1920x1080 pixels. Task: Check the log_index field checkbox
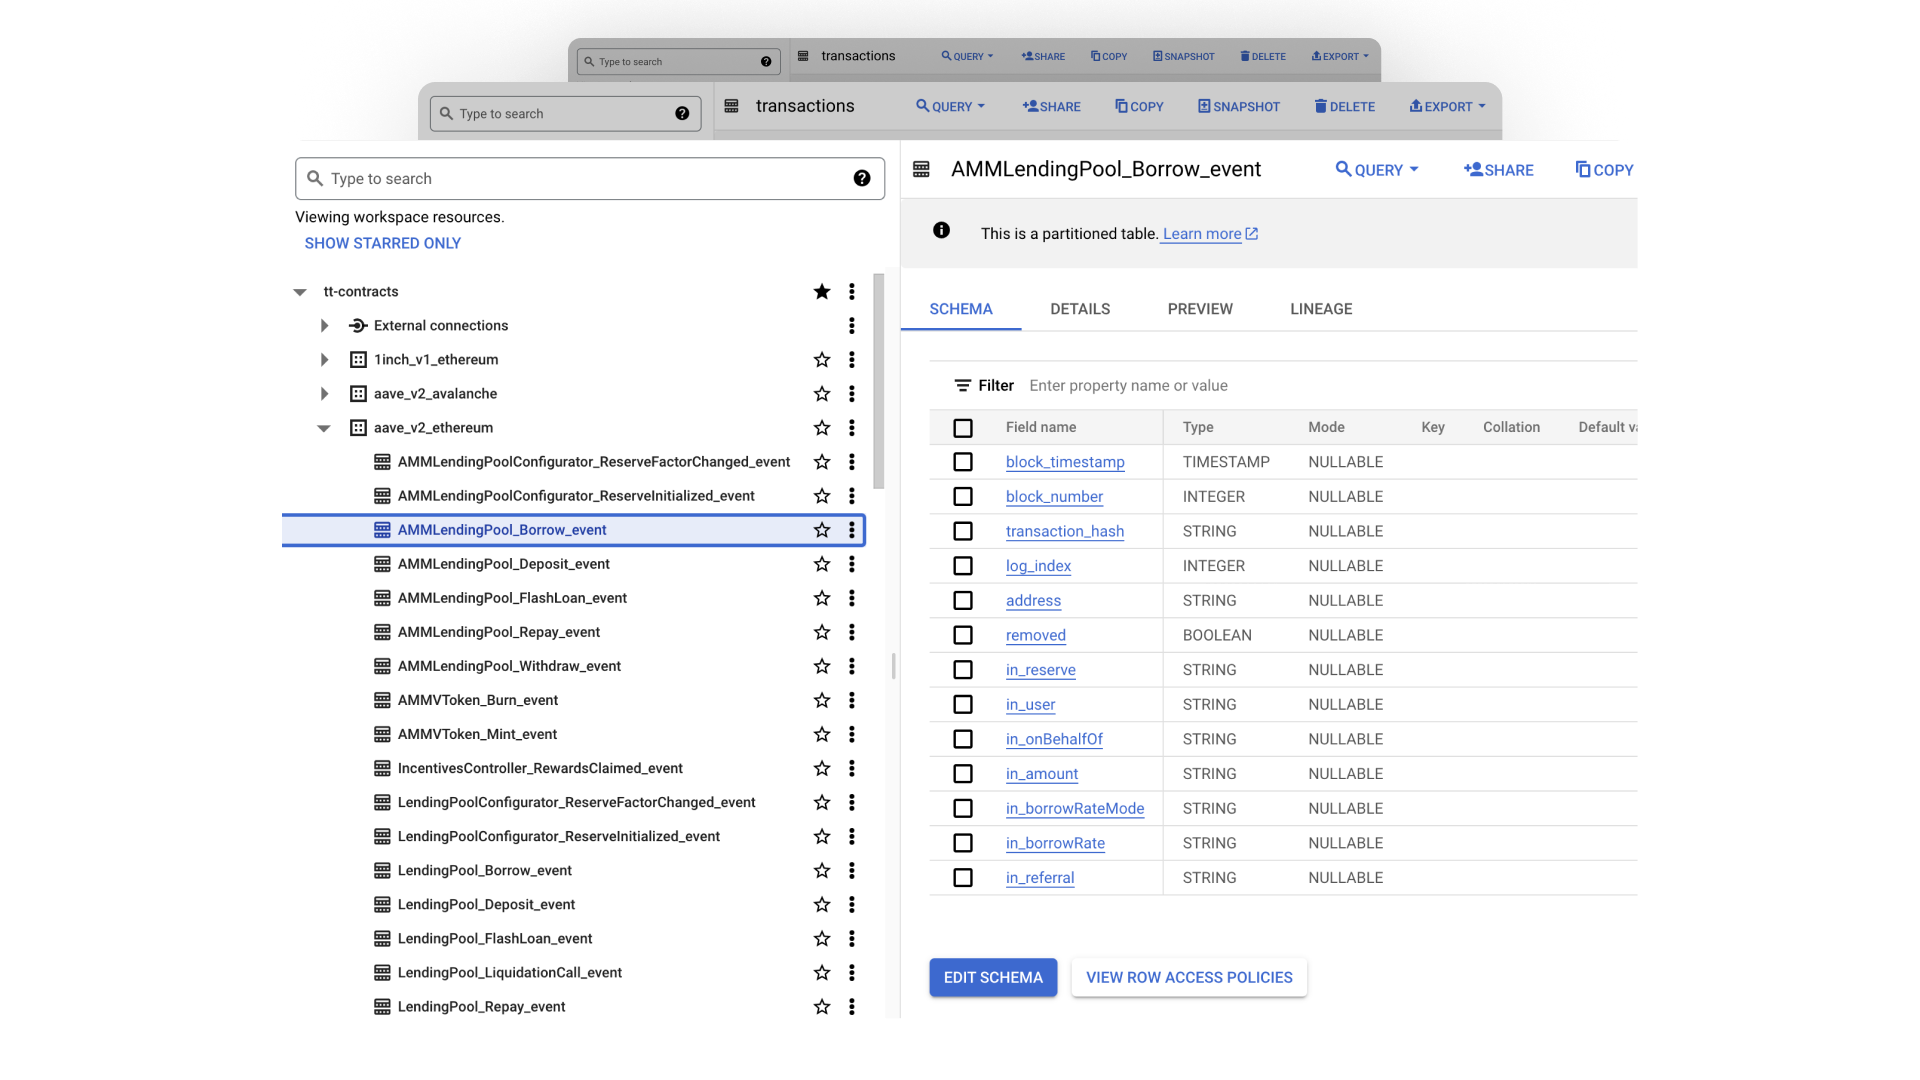963,566
